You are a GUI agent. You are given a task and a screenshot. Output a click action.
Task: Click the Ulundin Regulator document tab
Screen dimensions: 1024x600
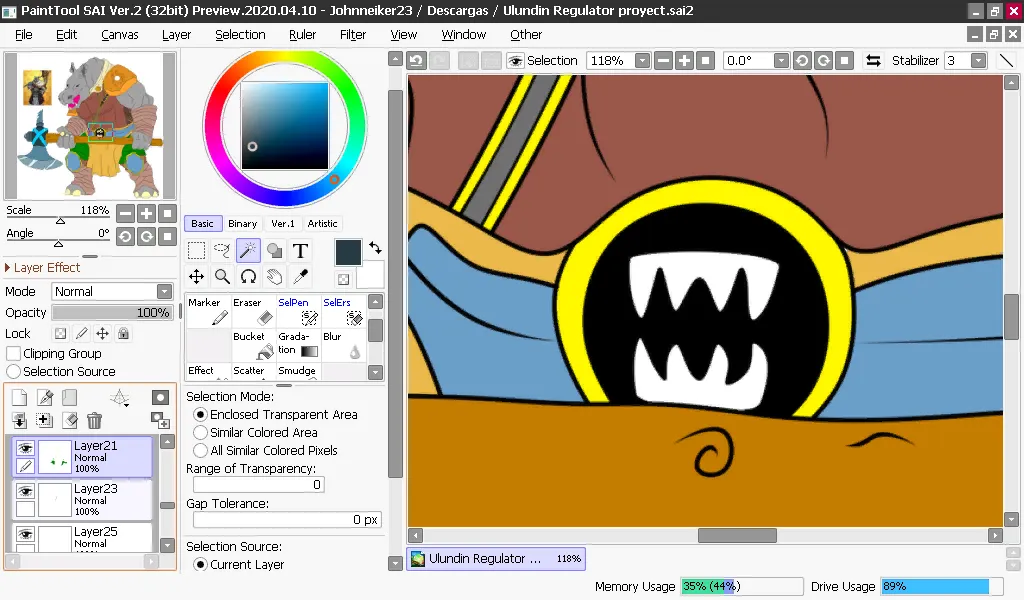[496, 559]
